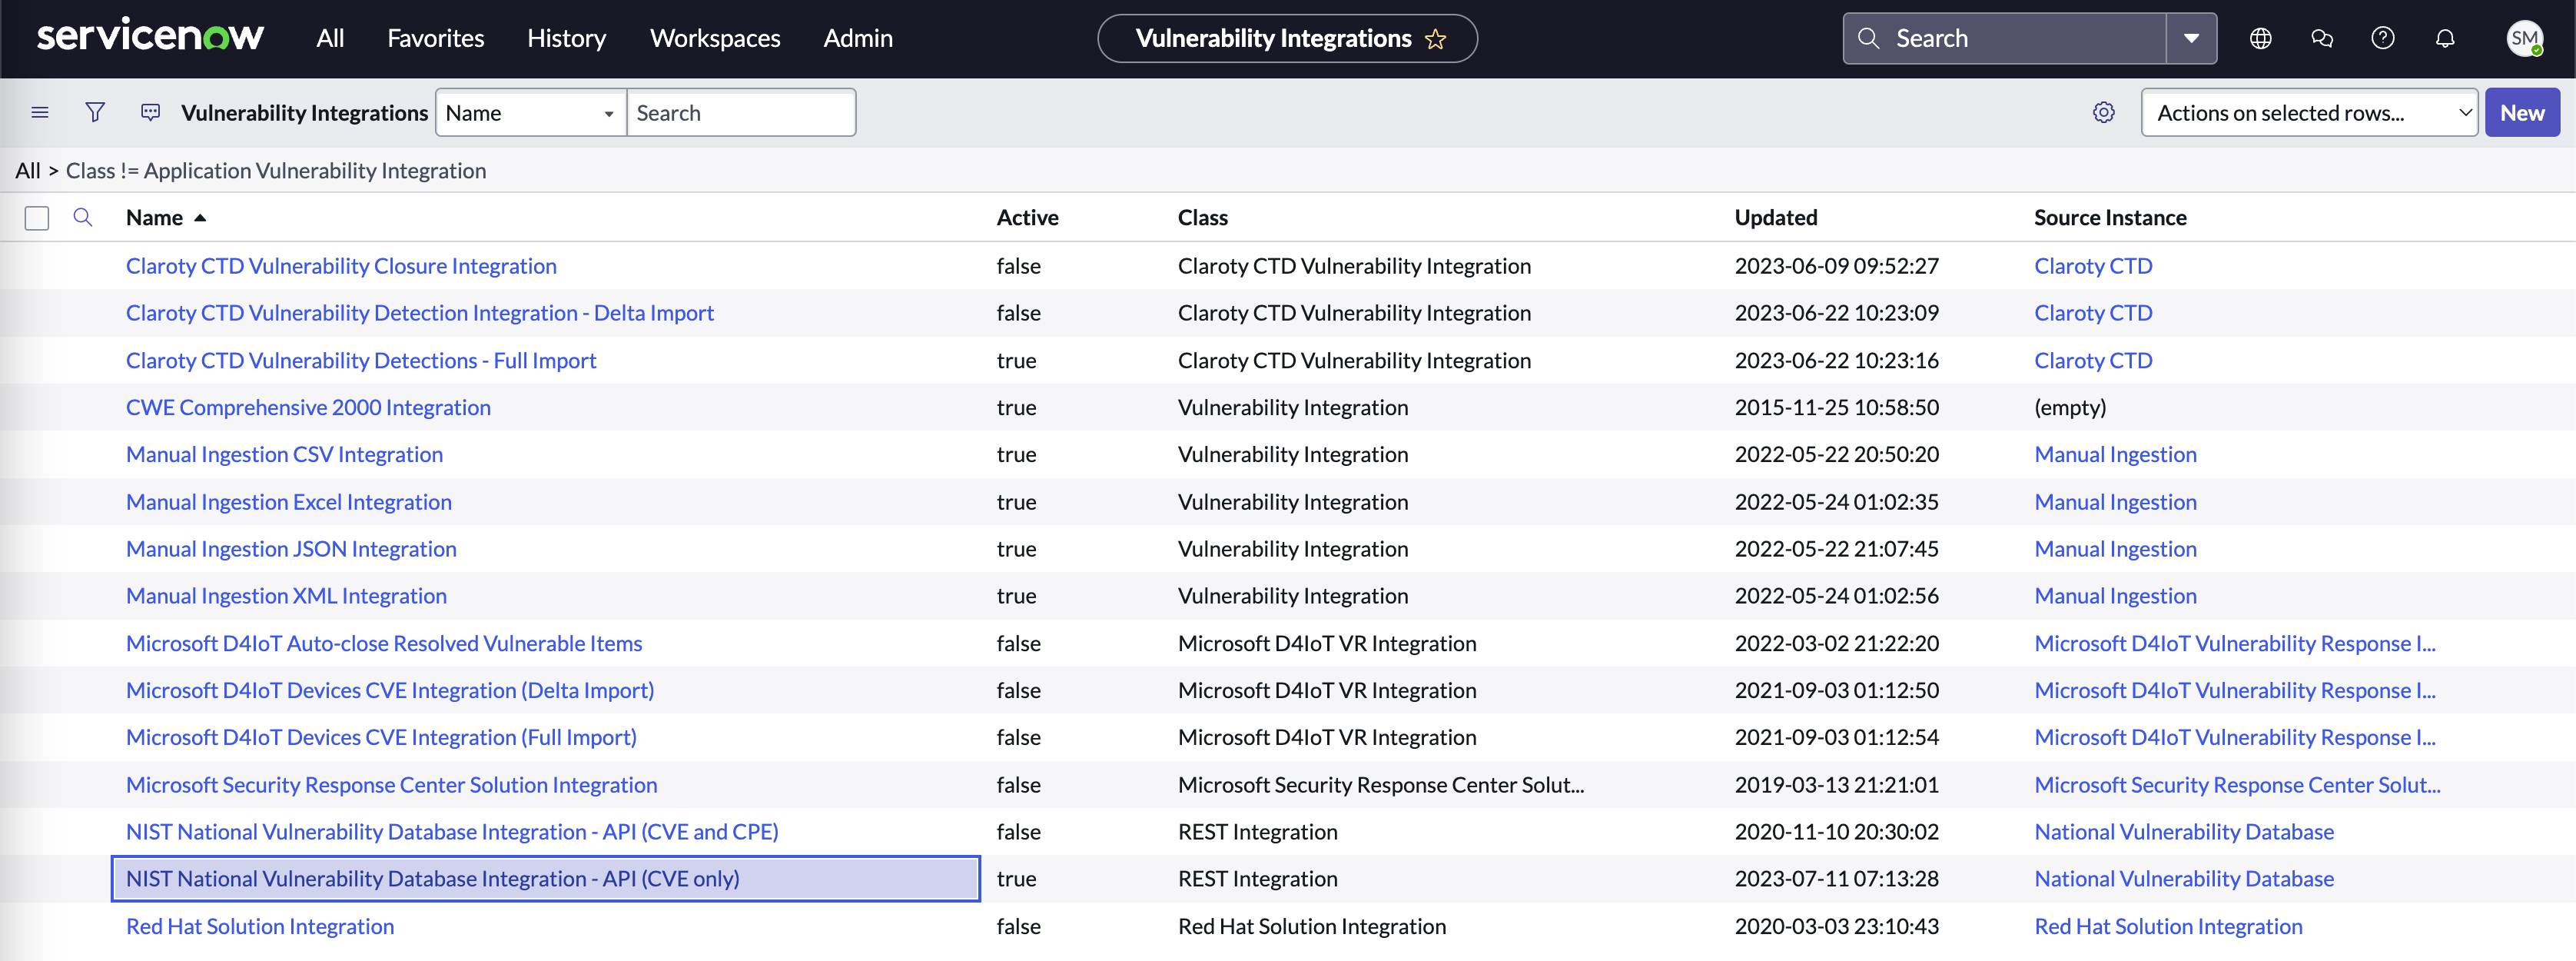Open Microsoft Security Response Center Solut... source link
2576x961 pixels.
point(2237,784)
